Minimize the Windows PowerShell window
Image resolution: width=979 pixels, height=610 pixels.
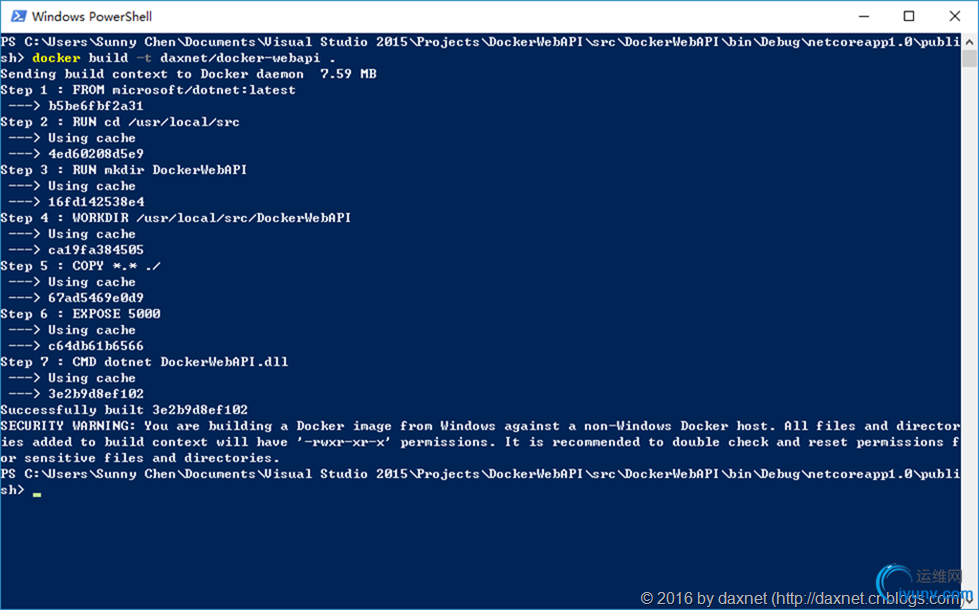[x=864, y=16]
